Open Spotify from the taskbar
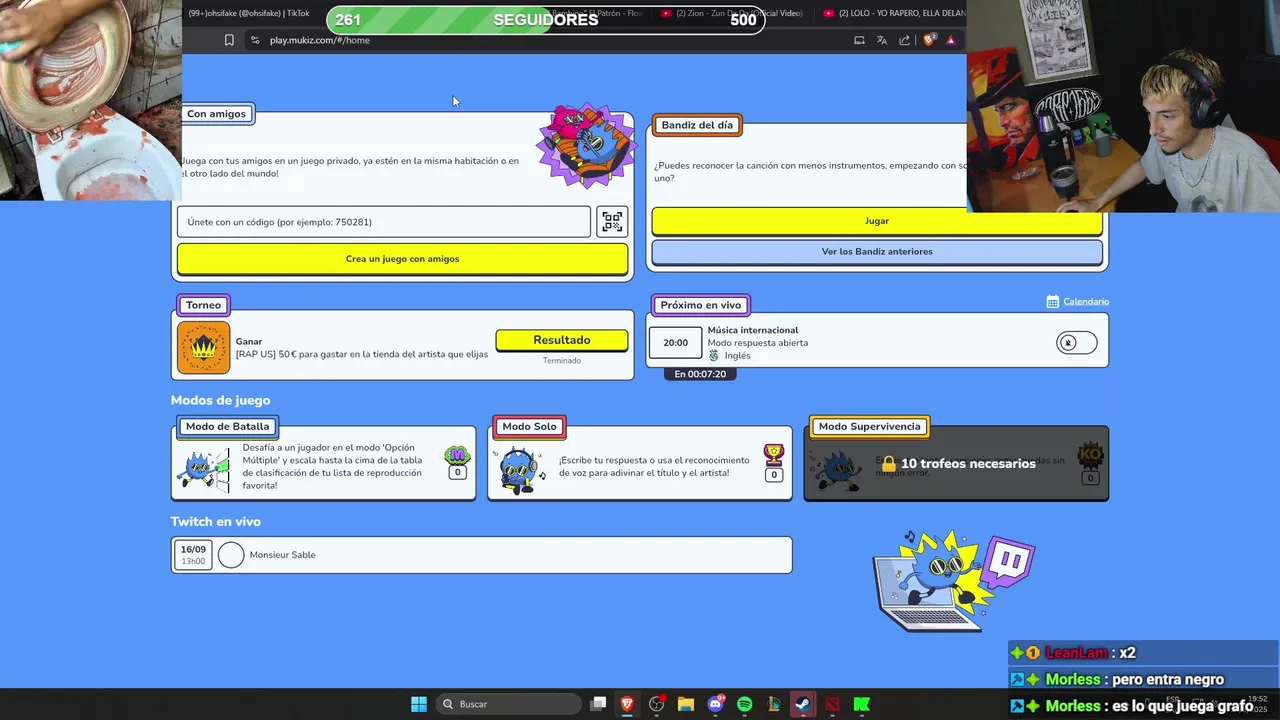This screenshot has height=720, width=1280. click(x=745, y=704)
